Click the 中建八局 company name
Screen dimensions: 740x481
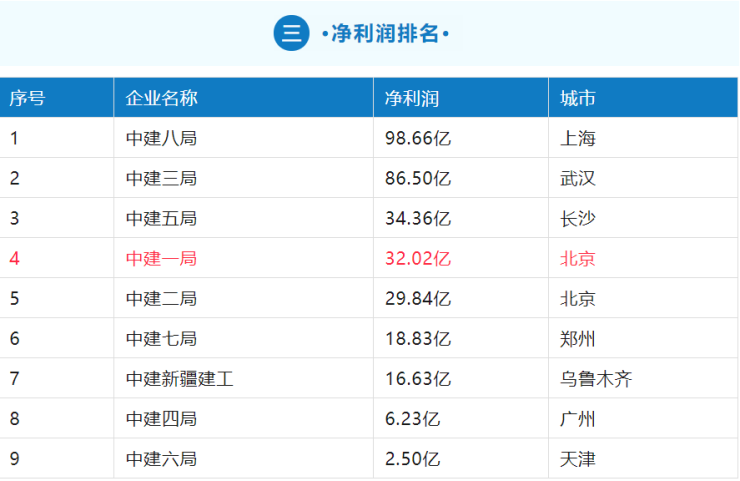pos(161,138)
